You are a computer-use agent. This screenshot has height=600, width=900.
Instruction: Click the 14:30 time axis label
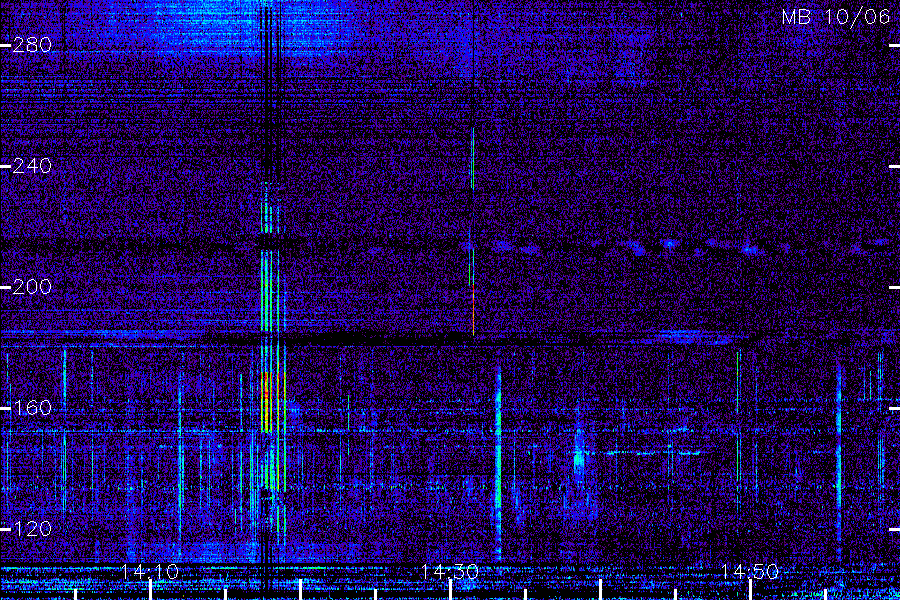[449, 571]
